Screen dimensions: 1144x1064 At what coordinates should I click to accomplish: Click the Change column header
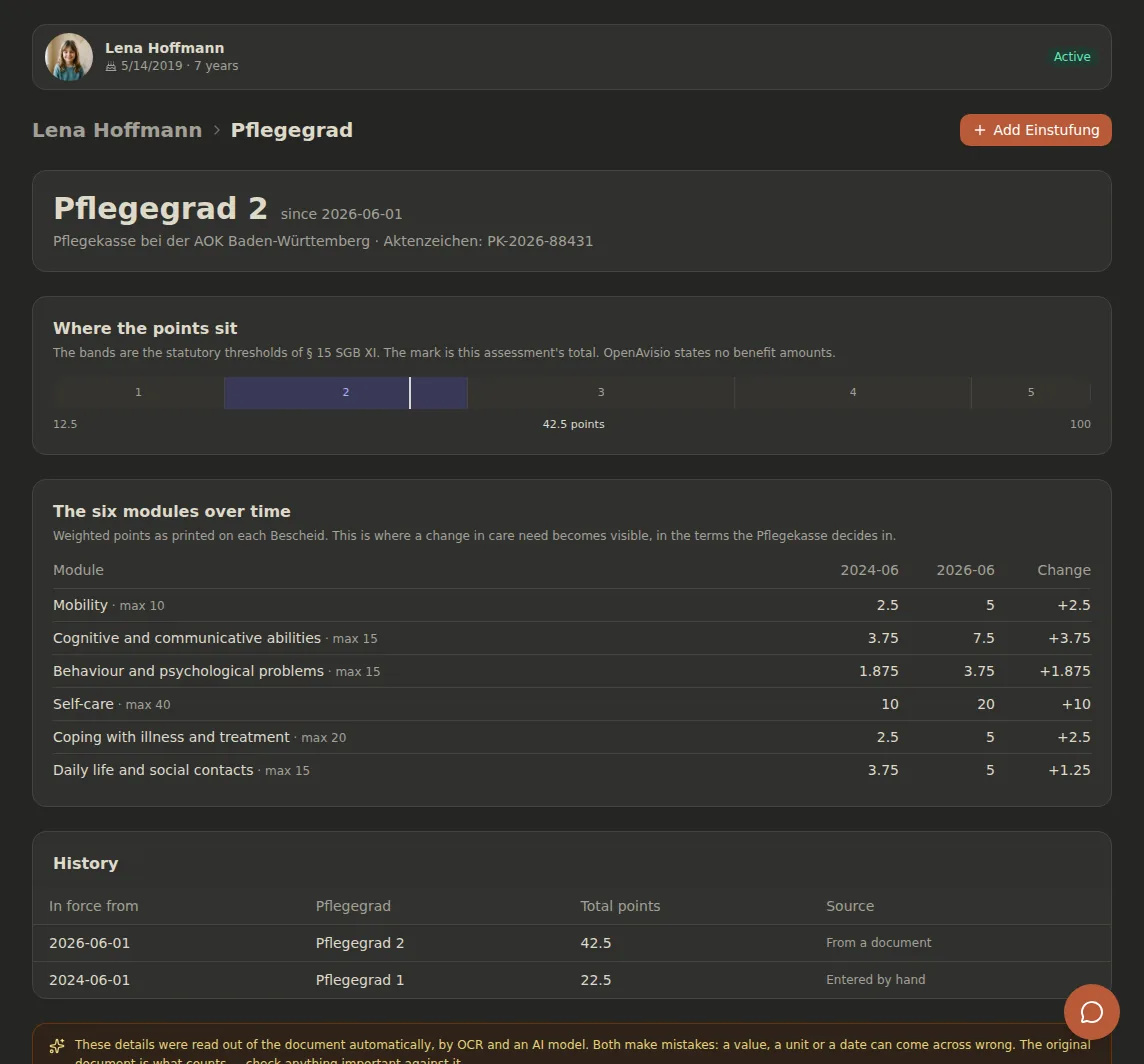(x=1064, y=570)
